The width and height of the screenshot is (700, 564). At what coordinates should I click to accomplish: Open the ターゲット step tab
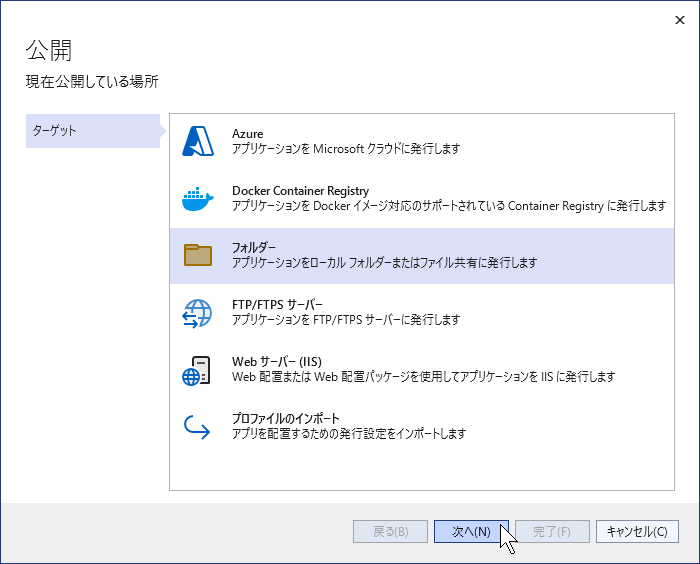click(x=93, y=131)
